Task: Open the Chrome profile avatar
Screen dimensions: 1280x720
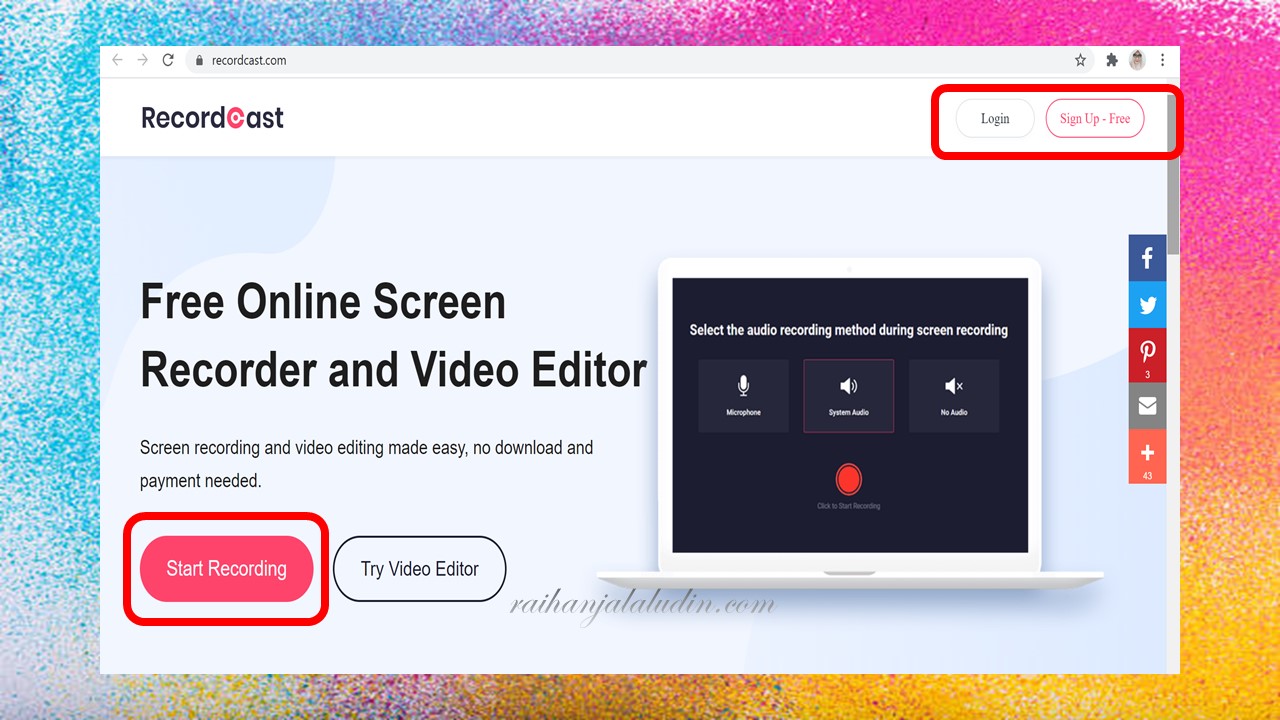Action: 1137,60
